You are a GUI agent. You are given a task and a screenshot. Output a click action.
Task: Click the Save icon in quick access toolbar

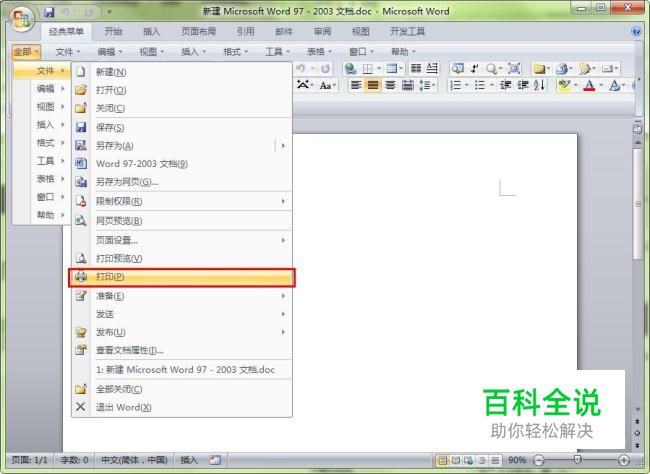pyautogui.click(x=49, y=12)
